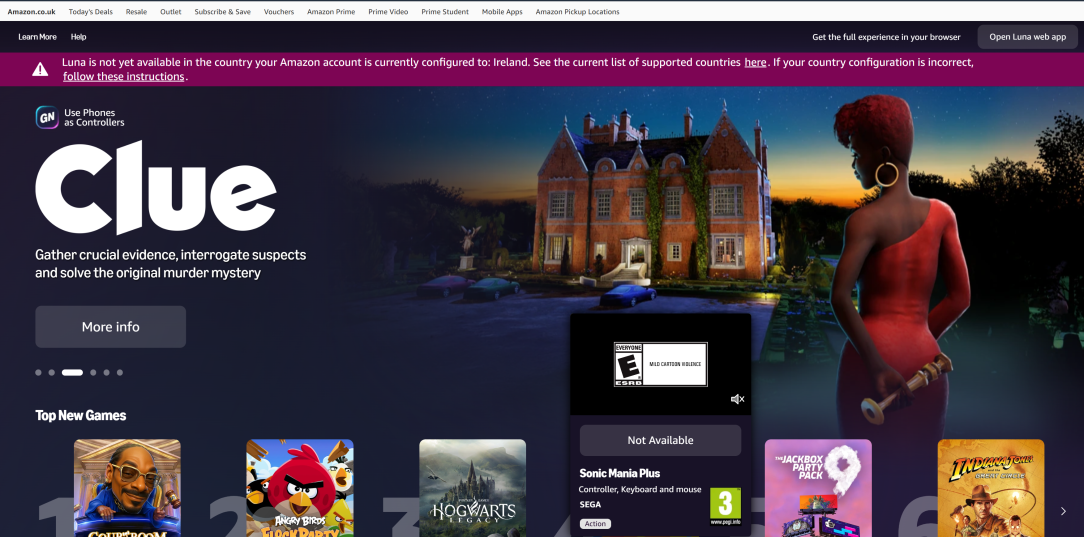The height and width of the screenshot is (537, 1084).
Task: Click 'follow these instructions' link
Action: (124, 77)
